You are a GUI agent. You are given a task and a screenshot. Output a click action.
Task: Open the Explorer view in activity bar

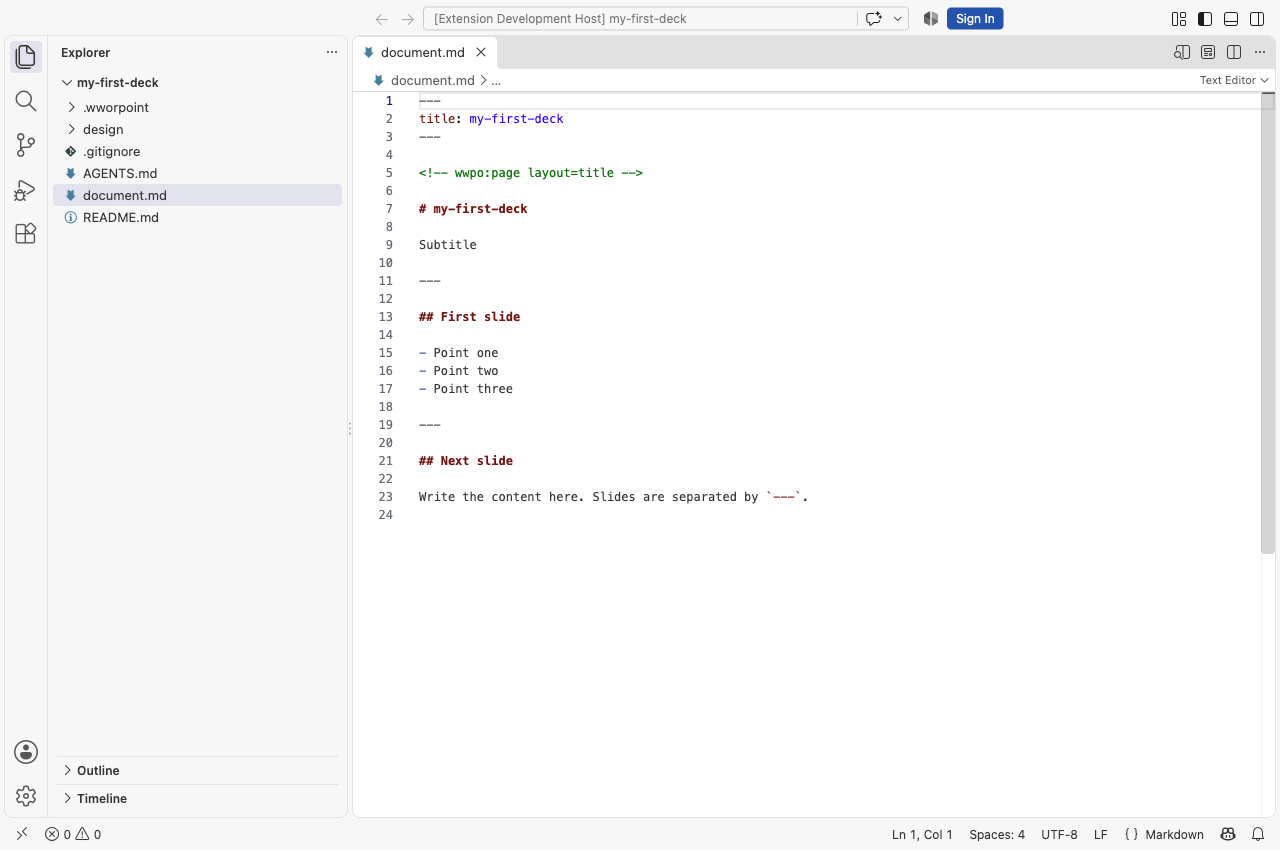26,57
